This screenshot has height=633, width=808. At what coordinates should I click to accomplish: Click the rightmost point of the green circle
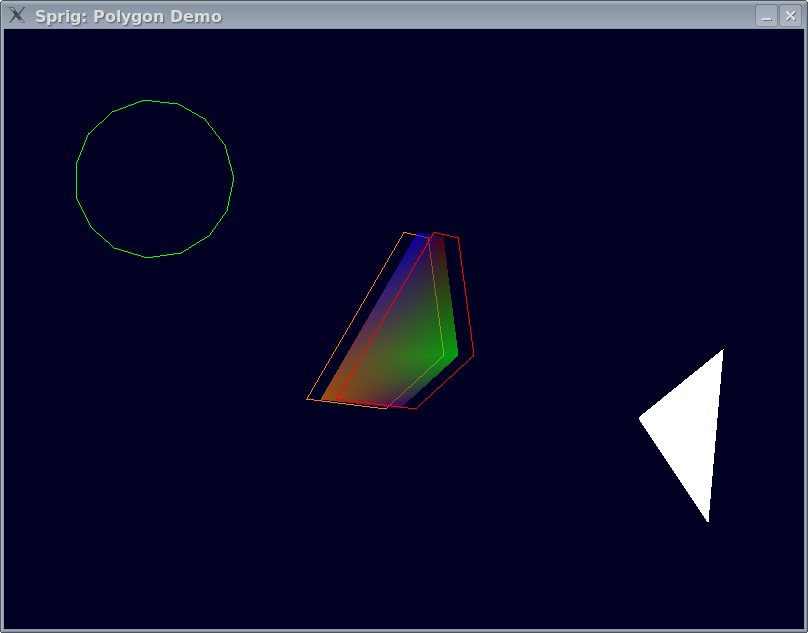click(233, 179)
